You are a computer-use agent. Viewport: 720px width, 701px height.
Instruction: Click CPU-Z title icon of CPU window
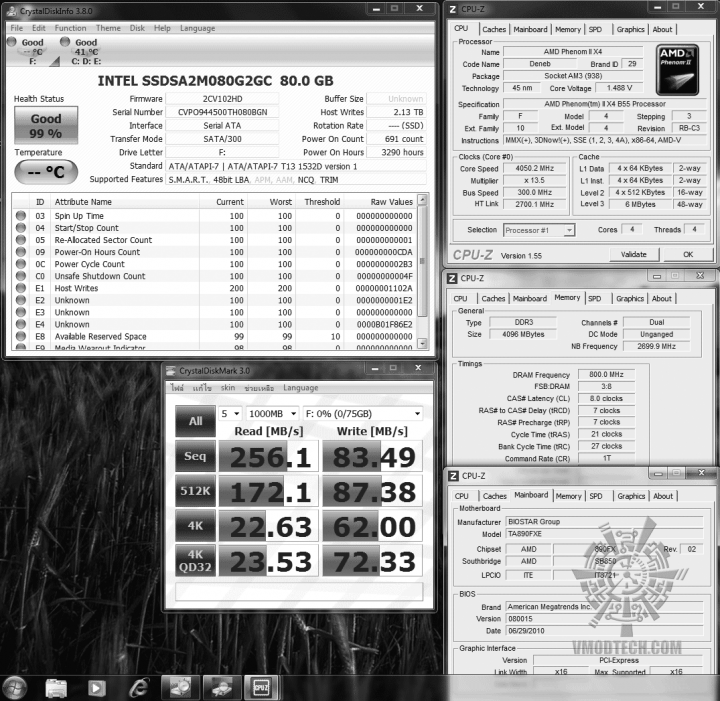click(453, 9)
